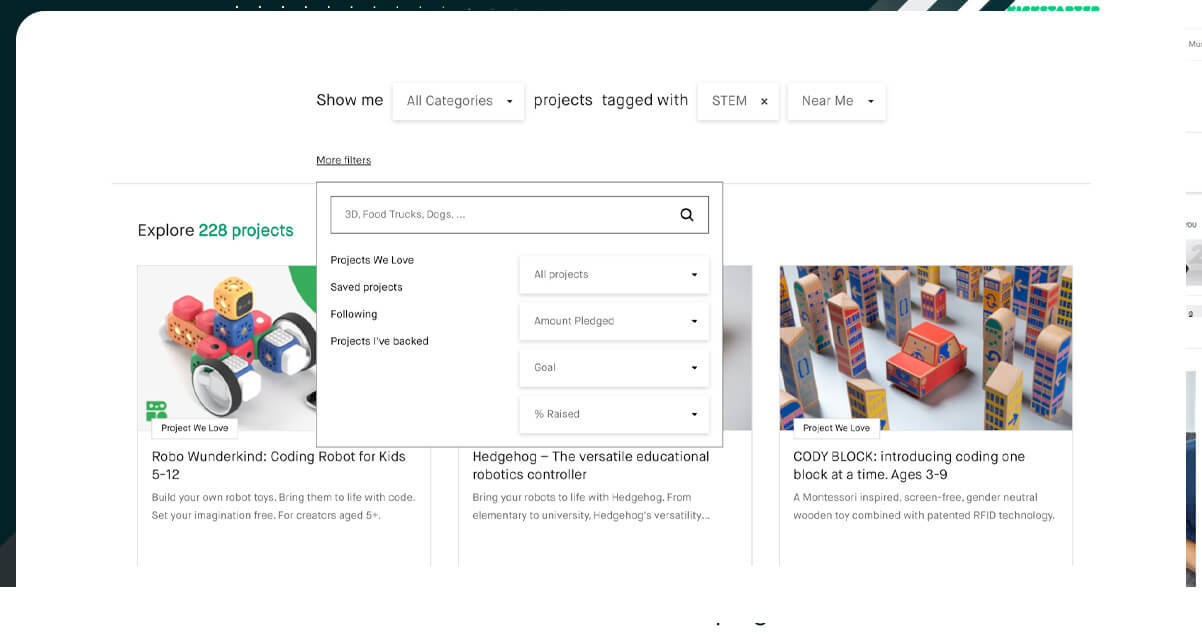The height and width of the screenshot is (634, 1202).
Task: Expand the % Raised dropdown
Action: [x=614, y=414]
